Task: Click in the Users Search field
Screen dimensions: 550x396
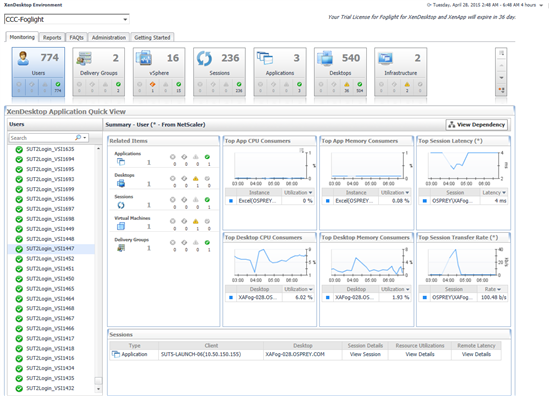Action: pos(42,138)
